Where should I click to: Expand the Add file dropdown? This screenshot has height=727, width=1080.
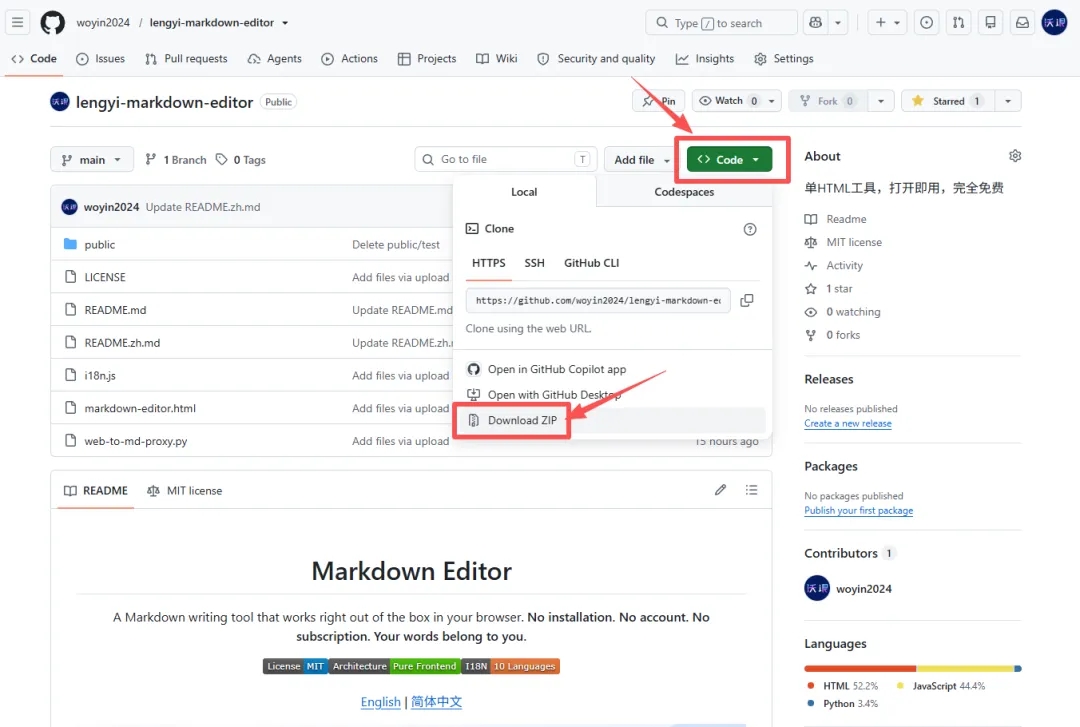(641, 160)
